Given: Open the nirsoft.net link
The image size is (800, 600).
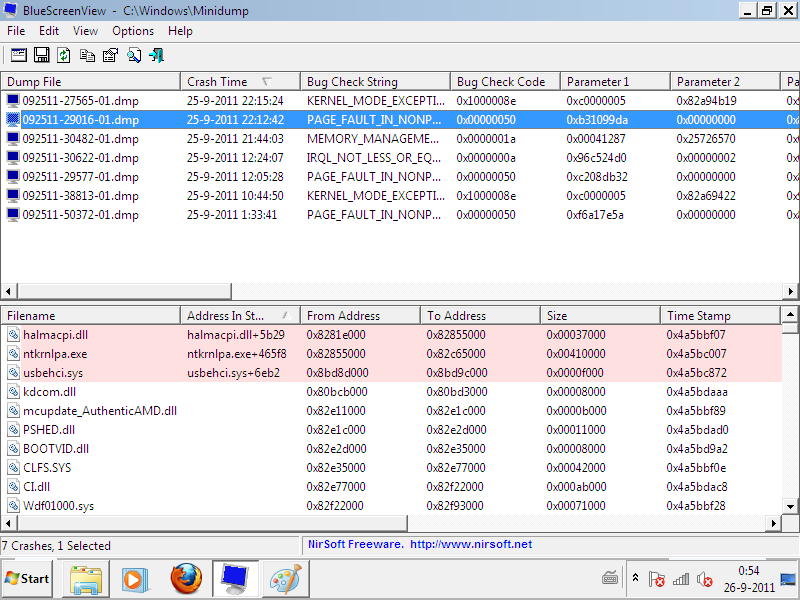Looking at the screenshot, I should 471,544.
